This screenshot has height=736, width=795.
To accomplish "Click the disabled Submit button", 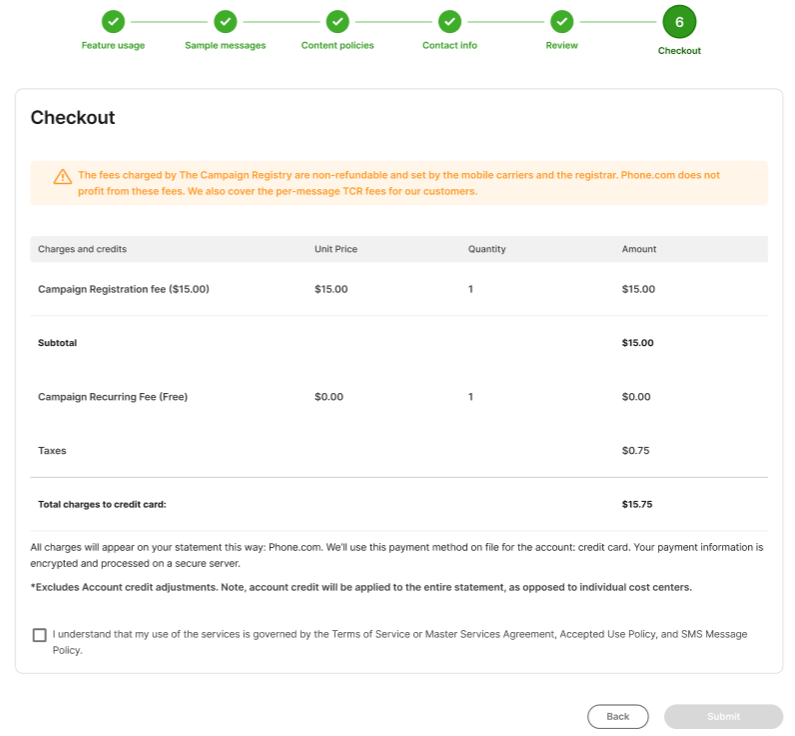I will click(x=723, y=716).
